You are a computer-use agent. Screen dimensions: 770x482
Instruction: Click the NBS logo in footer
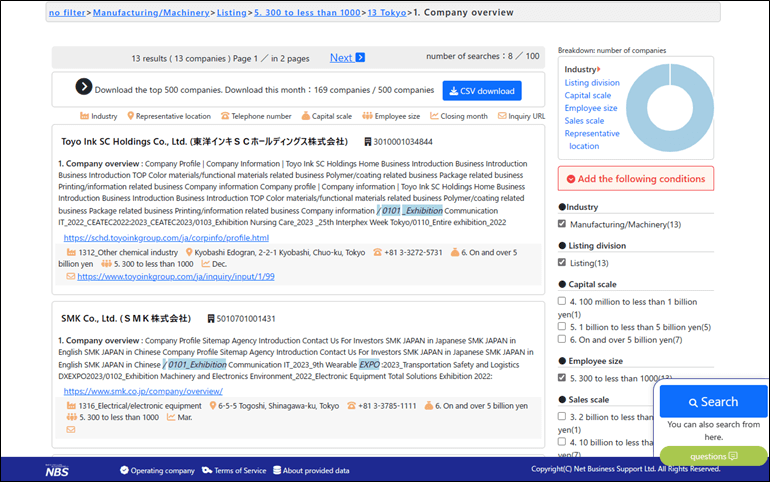click(57, 471)
